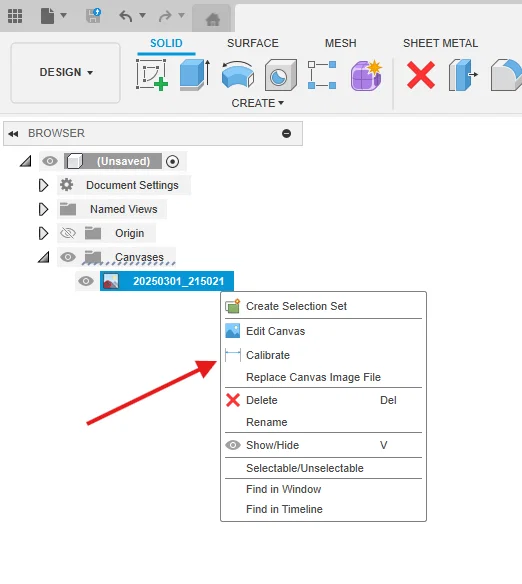Select the Extrude tool
This screenshot has height=584, width=522.
pyautogui.click(x=195, y=75)
